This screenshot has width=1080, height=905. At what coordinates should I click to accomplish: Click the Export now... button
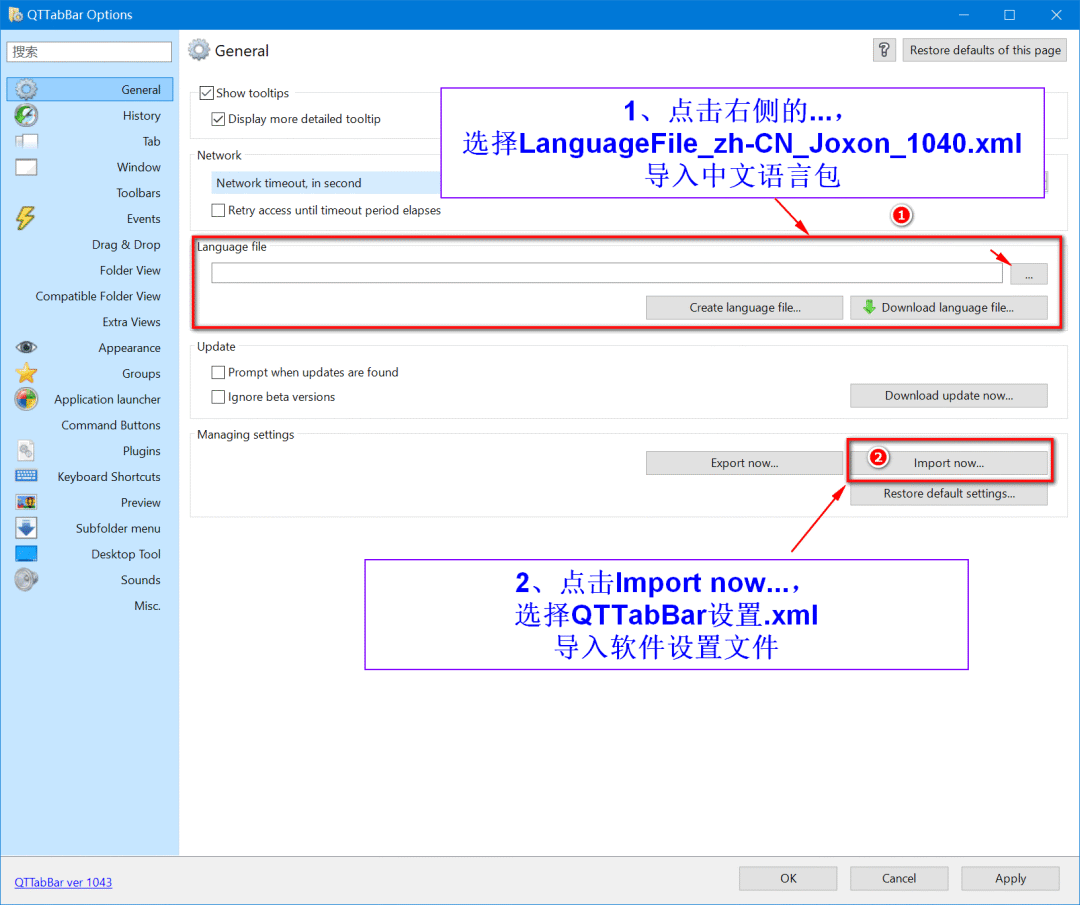(x=744, y=464)
